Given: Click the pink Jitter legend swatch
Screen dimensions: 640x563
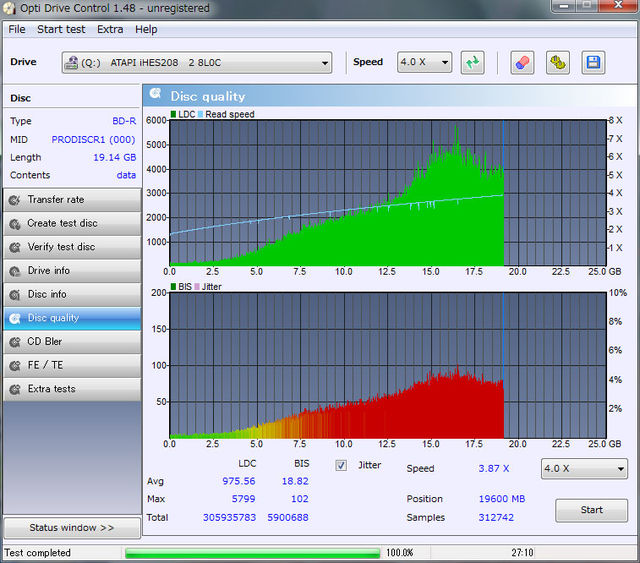Looking at the screenshot, I should coord(197,287).
